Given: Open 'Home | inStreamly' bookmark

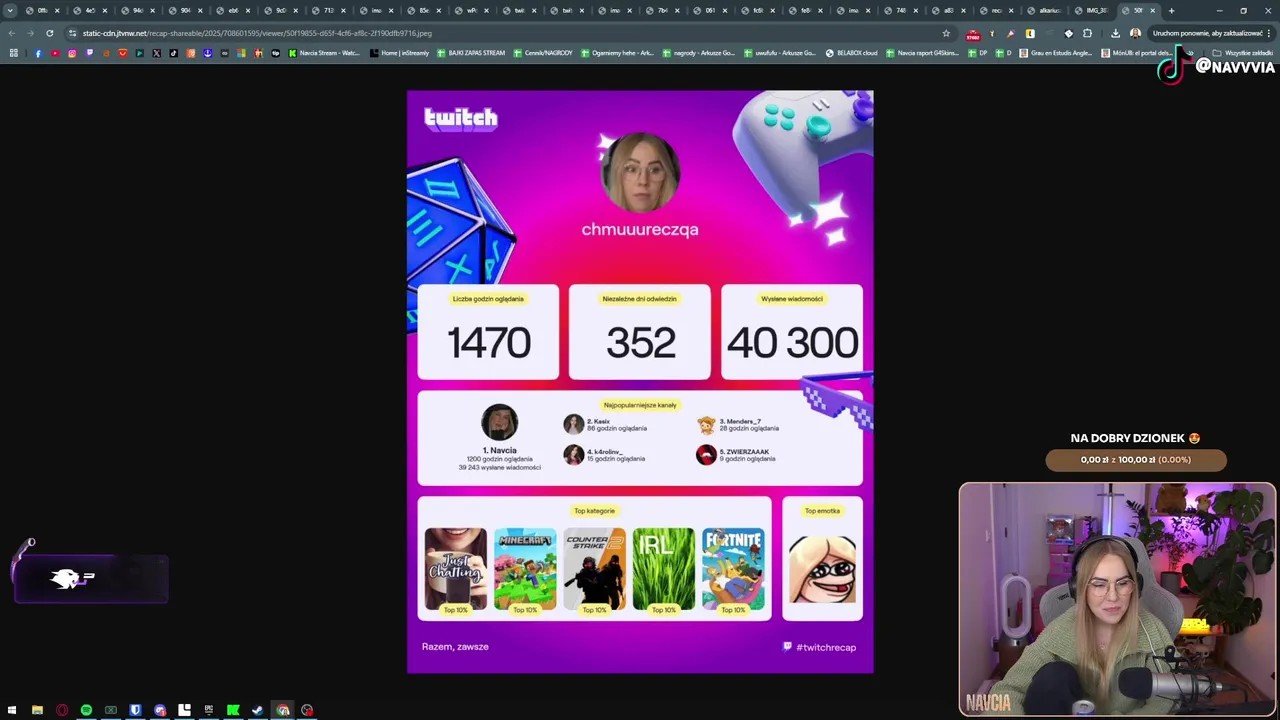Looking at the screenshot, I should (400, 53).
